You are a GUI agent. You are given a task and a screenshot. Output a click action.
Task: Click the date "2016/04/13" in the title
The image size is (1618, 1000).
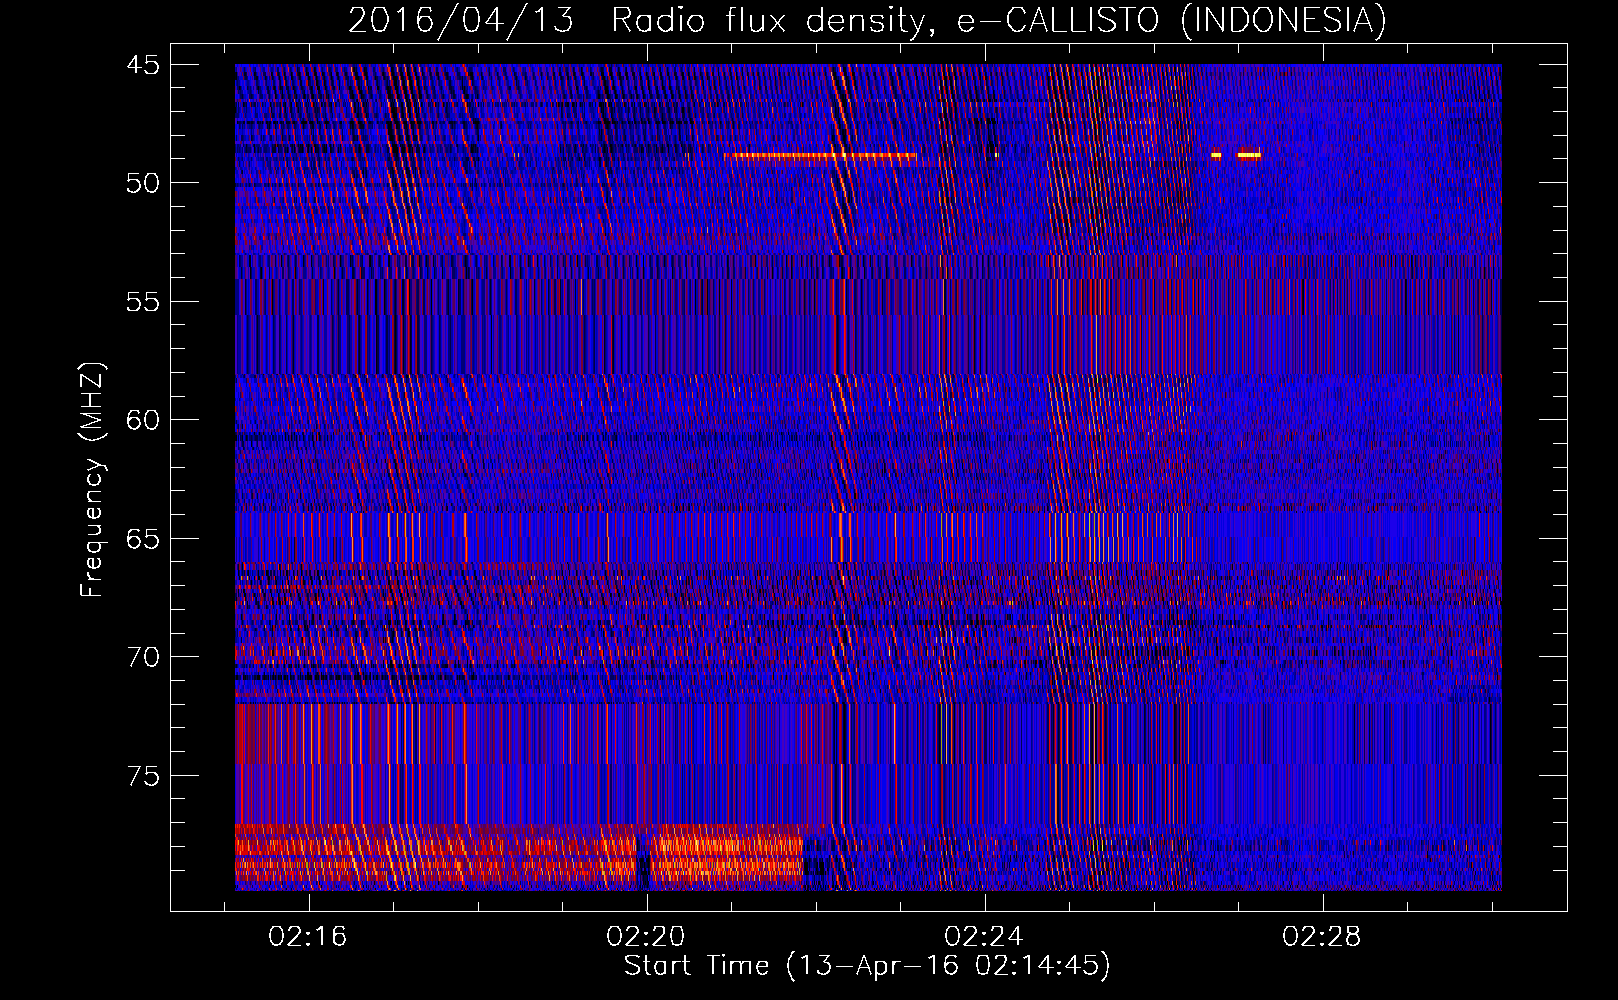(x=461, y=20)
